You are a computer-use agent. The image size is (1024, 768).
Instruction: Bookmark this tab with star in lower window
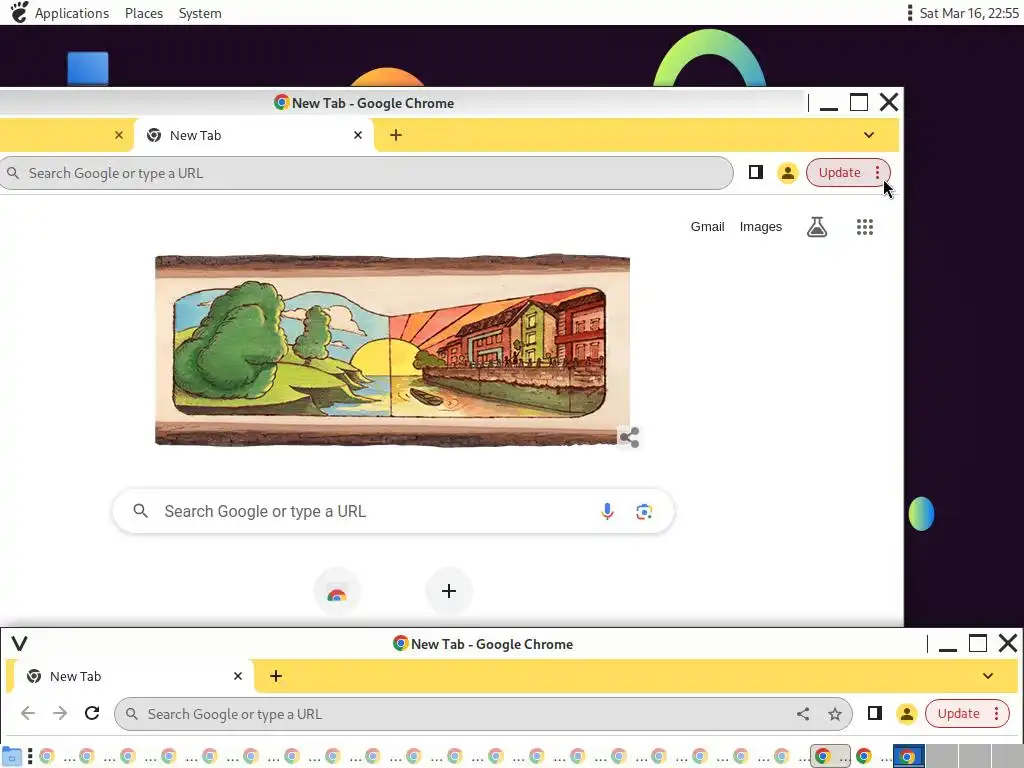pos(835,714)
